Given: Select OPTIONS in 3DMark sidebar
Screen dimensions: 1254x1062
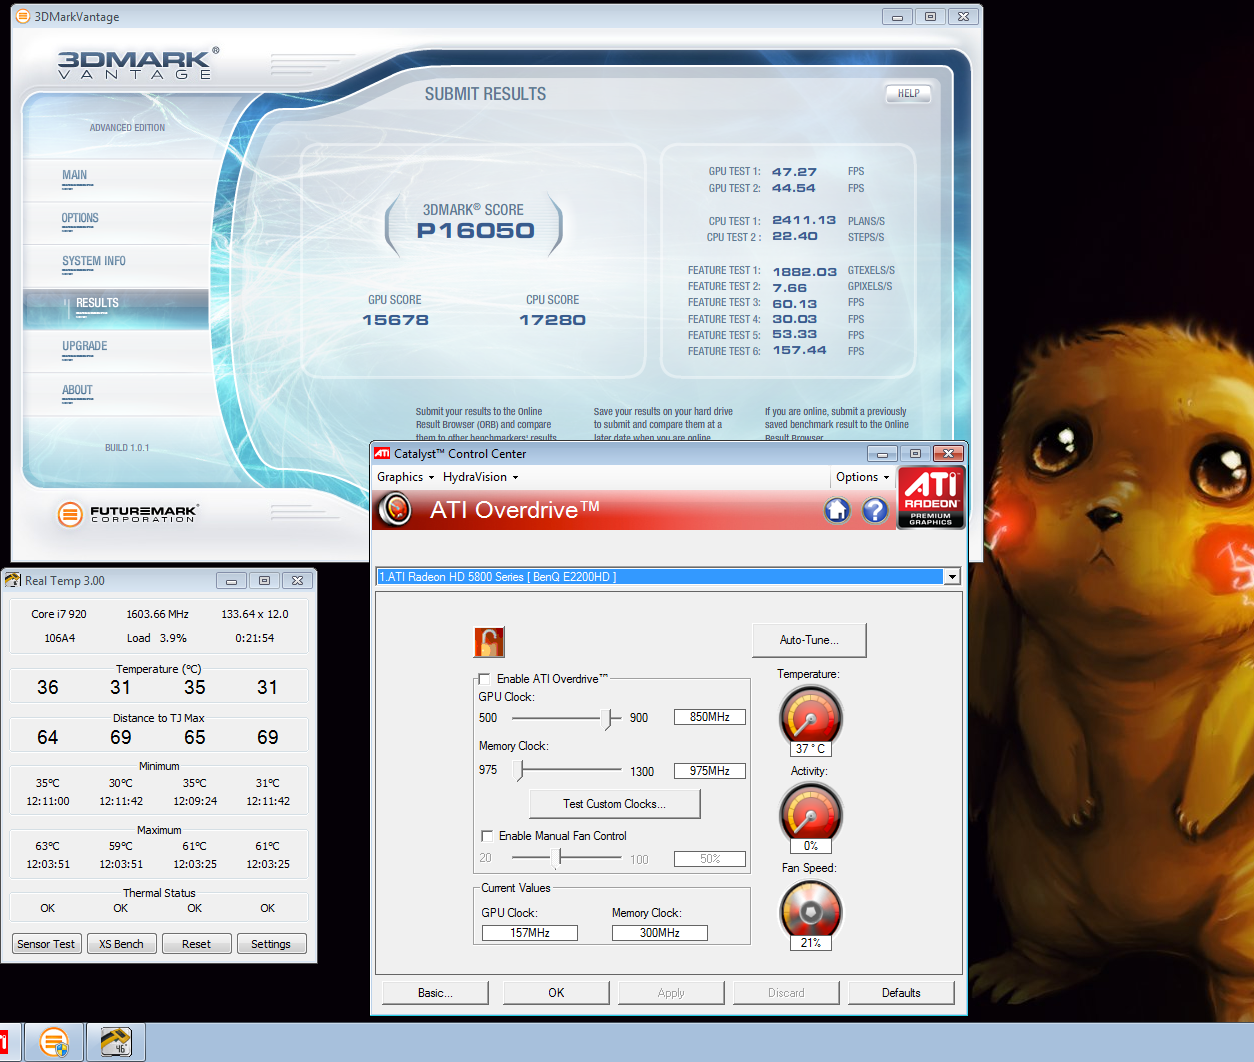Looking at the screenshot, I should (116, 222).
